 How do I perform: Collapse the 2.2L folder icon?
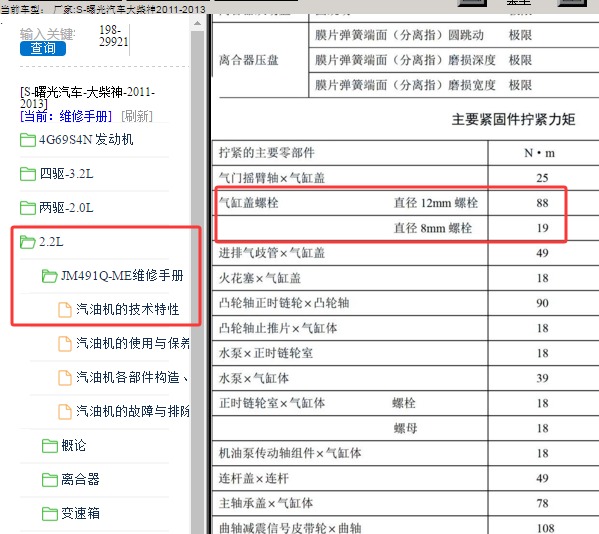[x=28, y=242]
